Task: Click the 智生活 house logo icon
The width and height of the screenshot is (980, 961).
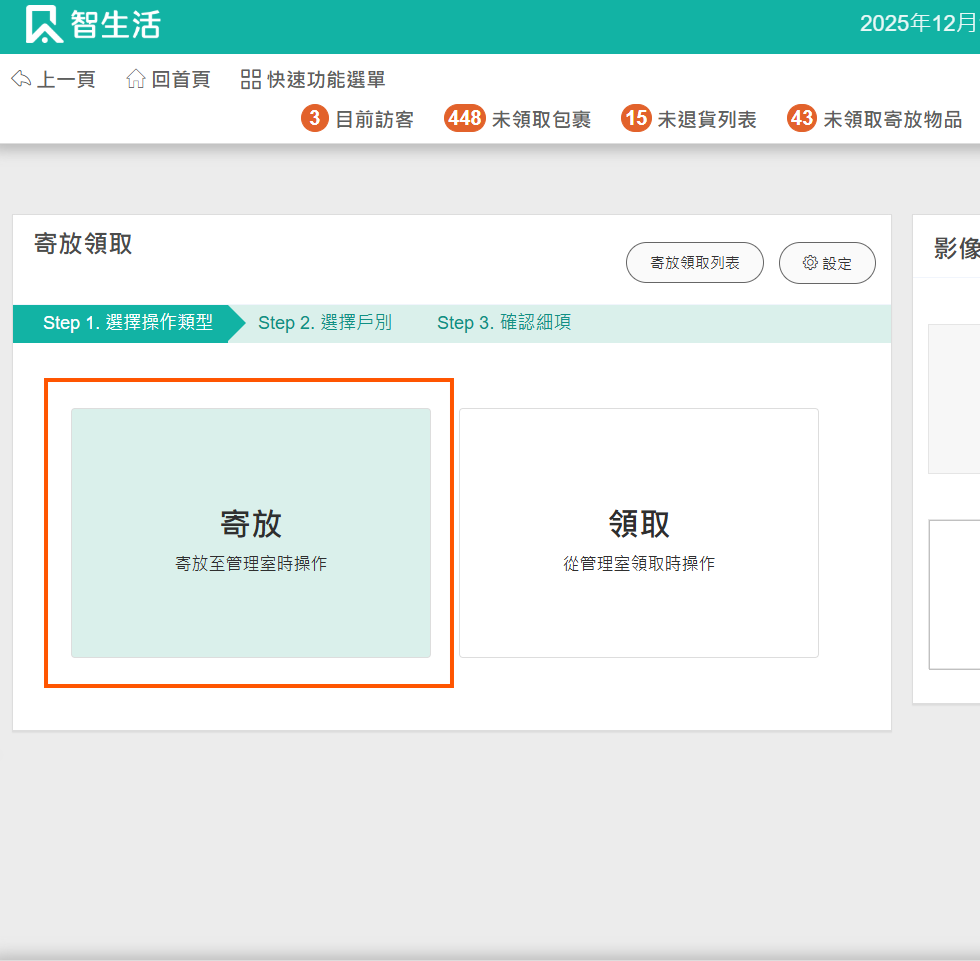Action: 44,25
